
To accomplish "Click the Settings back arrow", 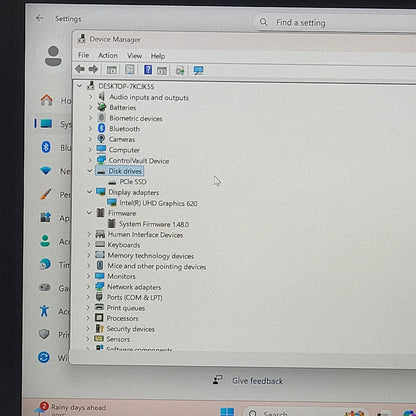I will tap(40, 18).
